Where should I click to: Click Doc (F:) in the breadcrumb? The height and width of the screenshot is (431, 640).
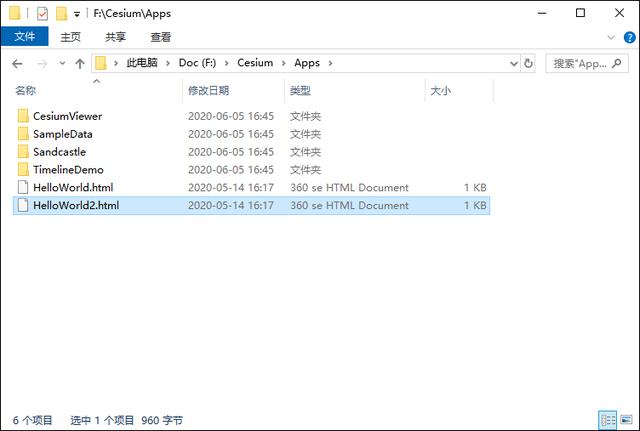click(197, 63)
